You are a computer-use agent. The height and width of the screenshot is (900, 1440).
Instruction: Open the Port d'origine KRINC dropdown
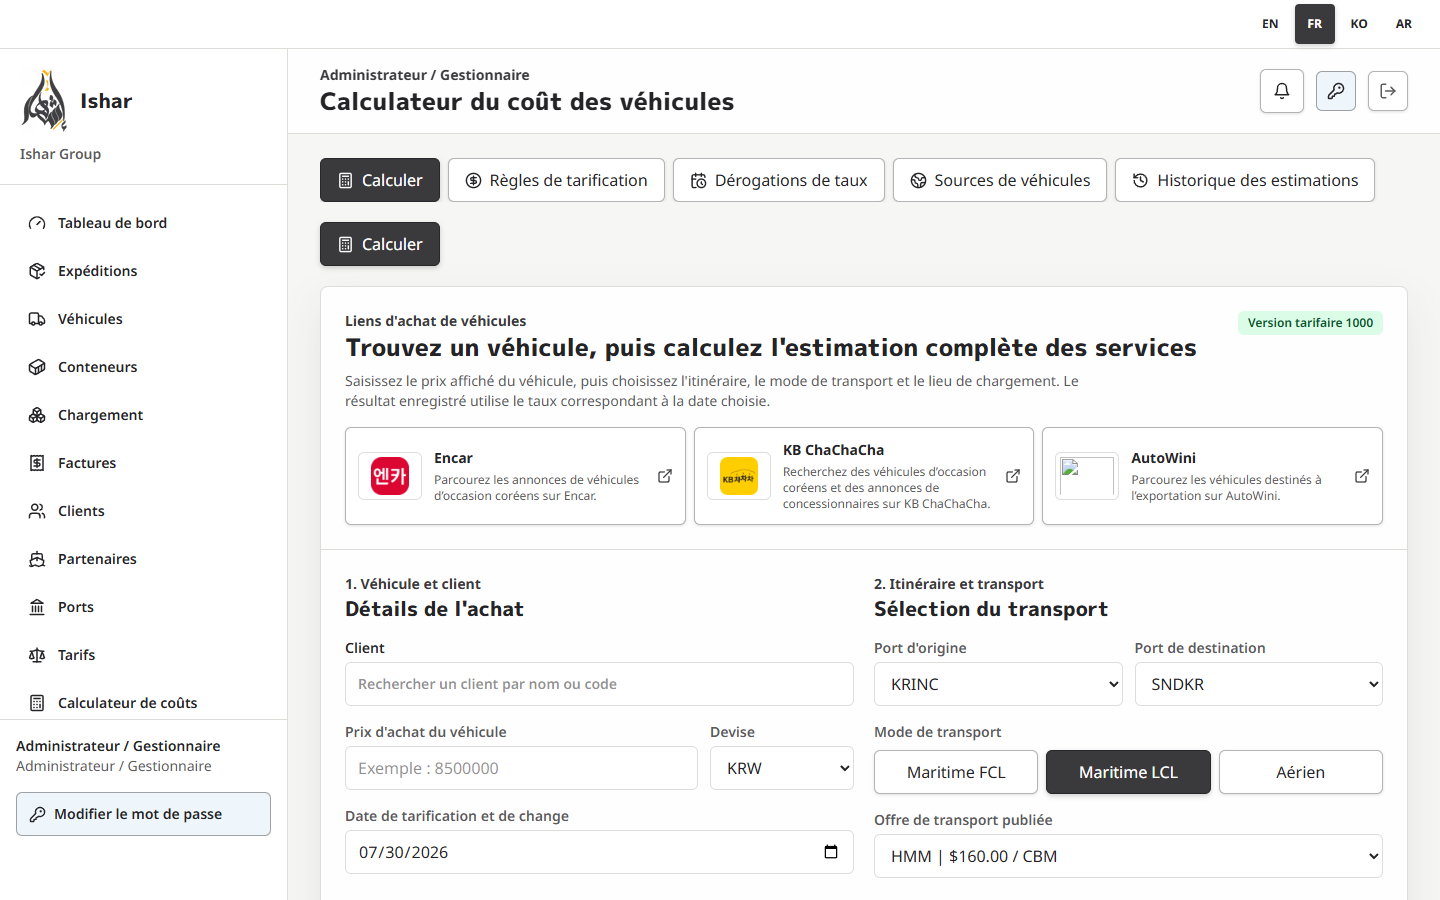(998, 684)
